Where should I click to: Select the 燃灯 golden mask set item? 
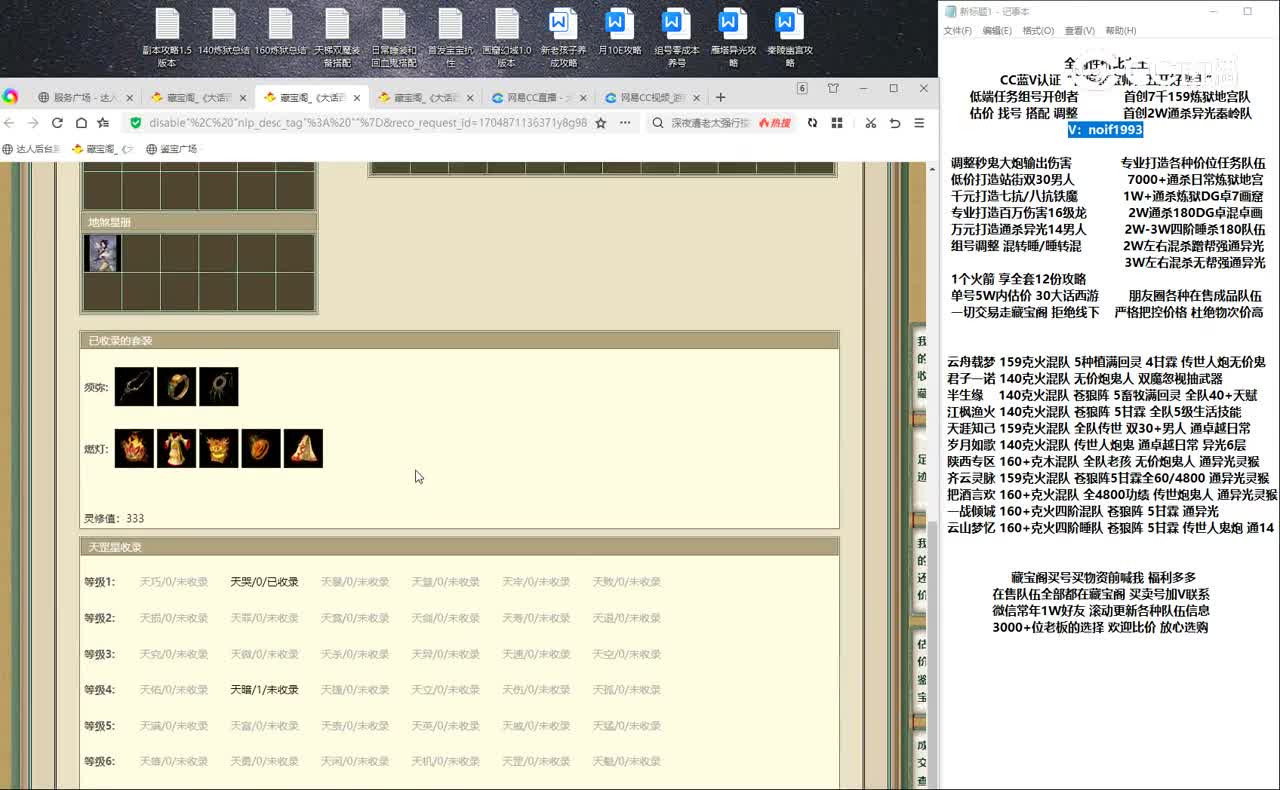[219, 449]
